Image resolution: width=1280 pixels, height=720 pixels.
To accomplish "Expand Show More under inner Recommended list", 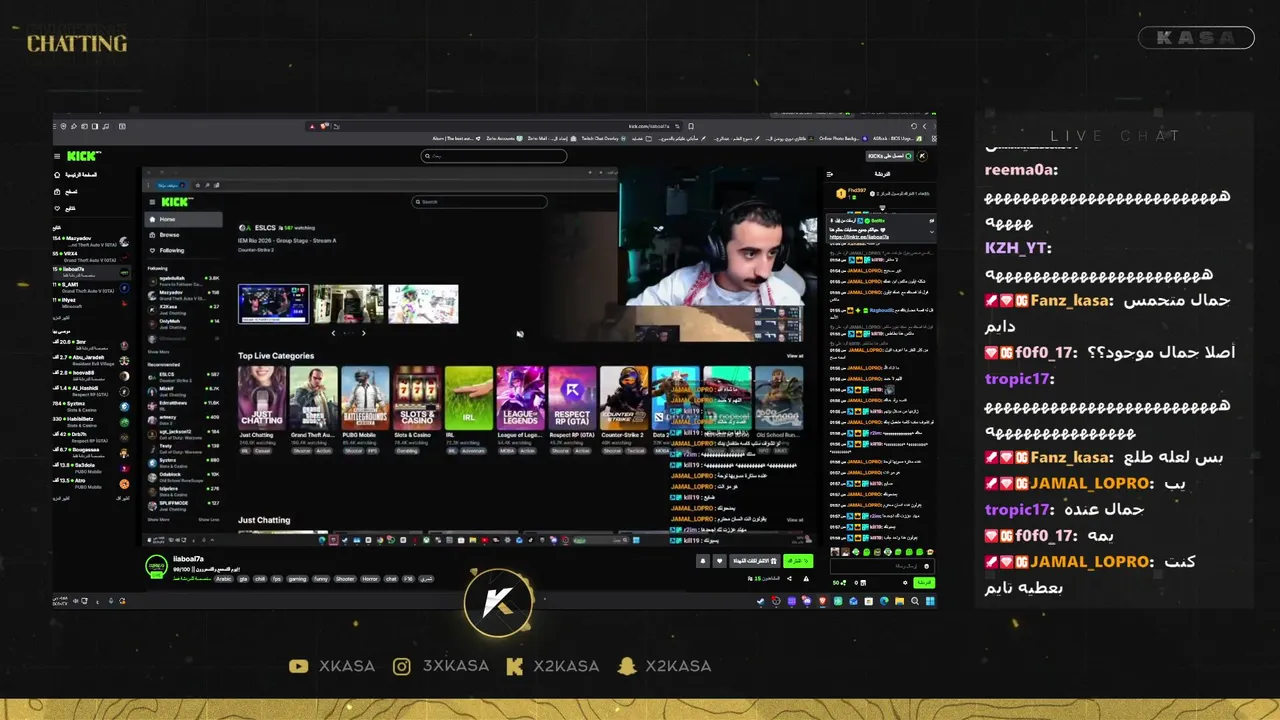I will pos(159,519).
